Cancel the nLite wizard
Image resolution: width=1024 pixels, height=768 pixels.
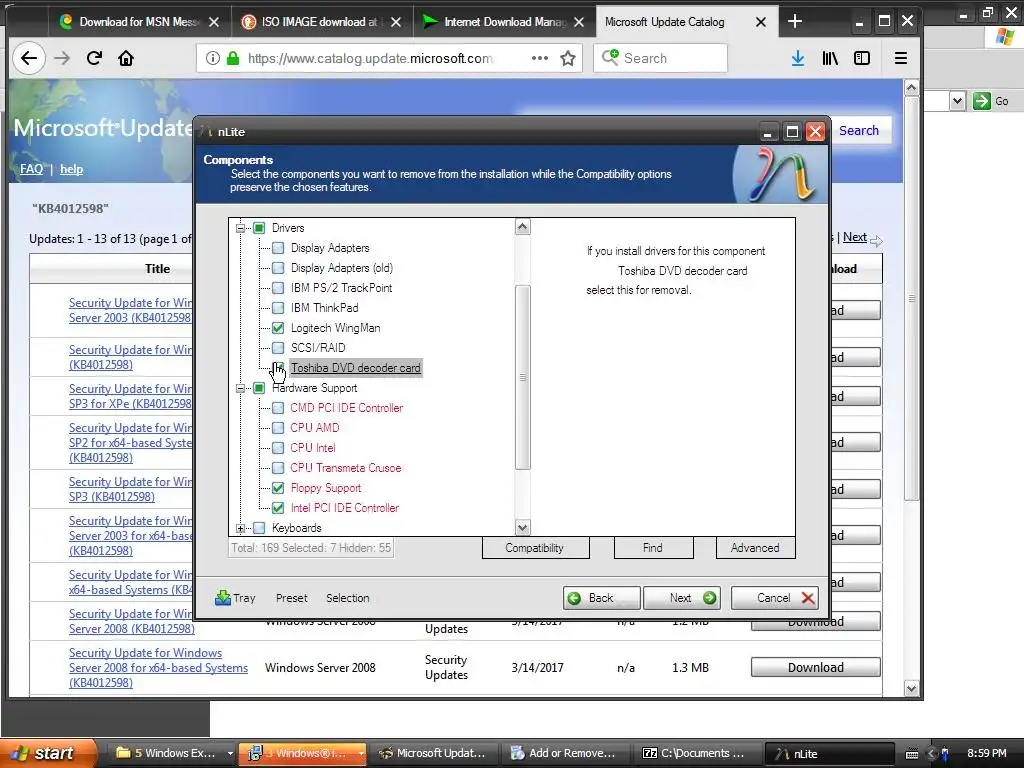(x=775, y=598)
